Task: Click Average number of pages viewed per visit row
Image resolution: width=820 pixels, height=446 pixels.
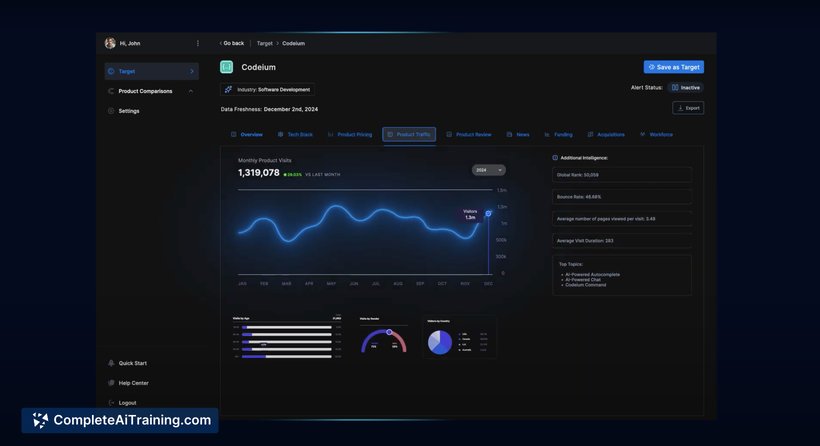Action: pyautogui.click(x=622, y=219)
